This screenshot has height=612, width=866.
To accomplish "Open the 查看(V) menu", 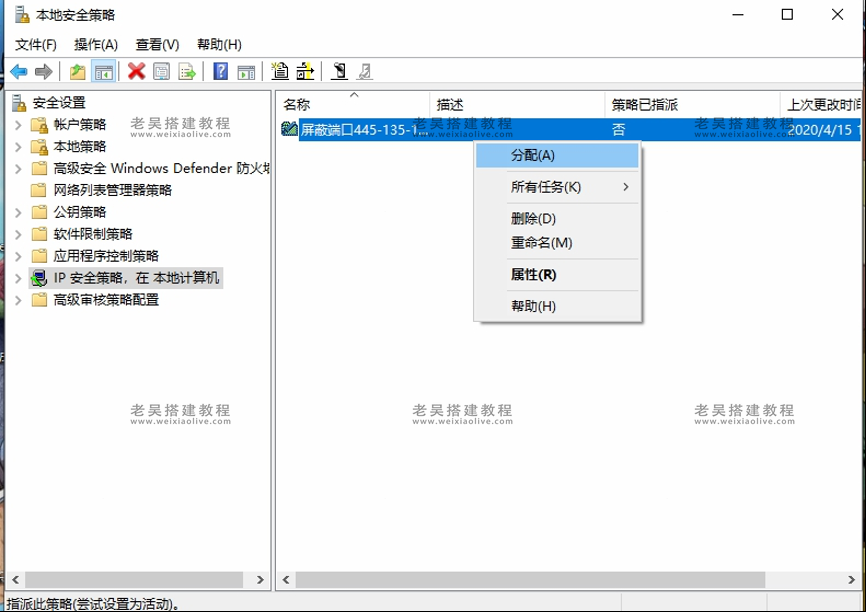I will point(151,44).
